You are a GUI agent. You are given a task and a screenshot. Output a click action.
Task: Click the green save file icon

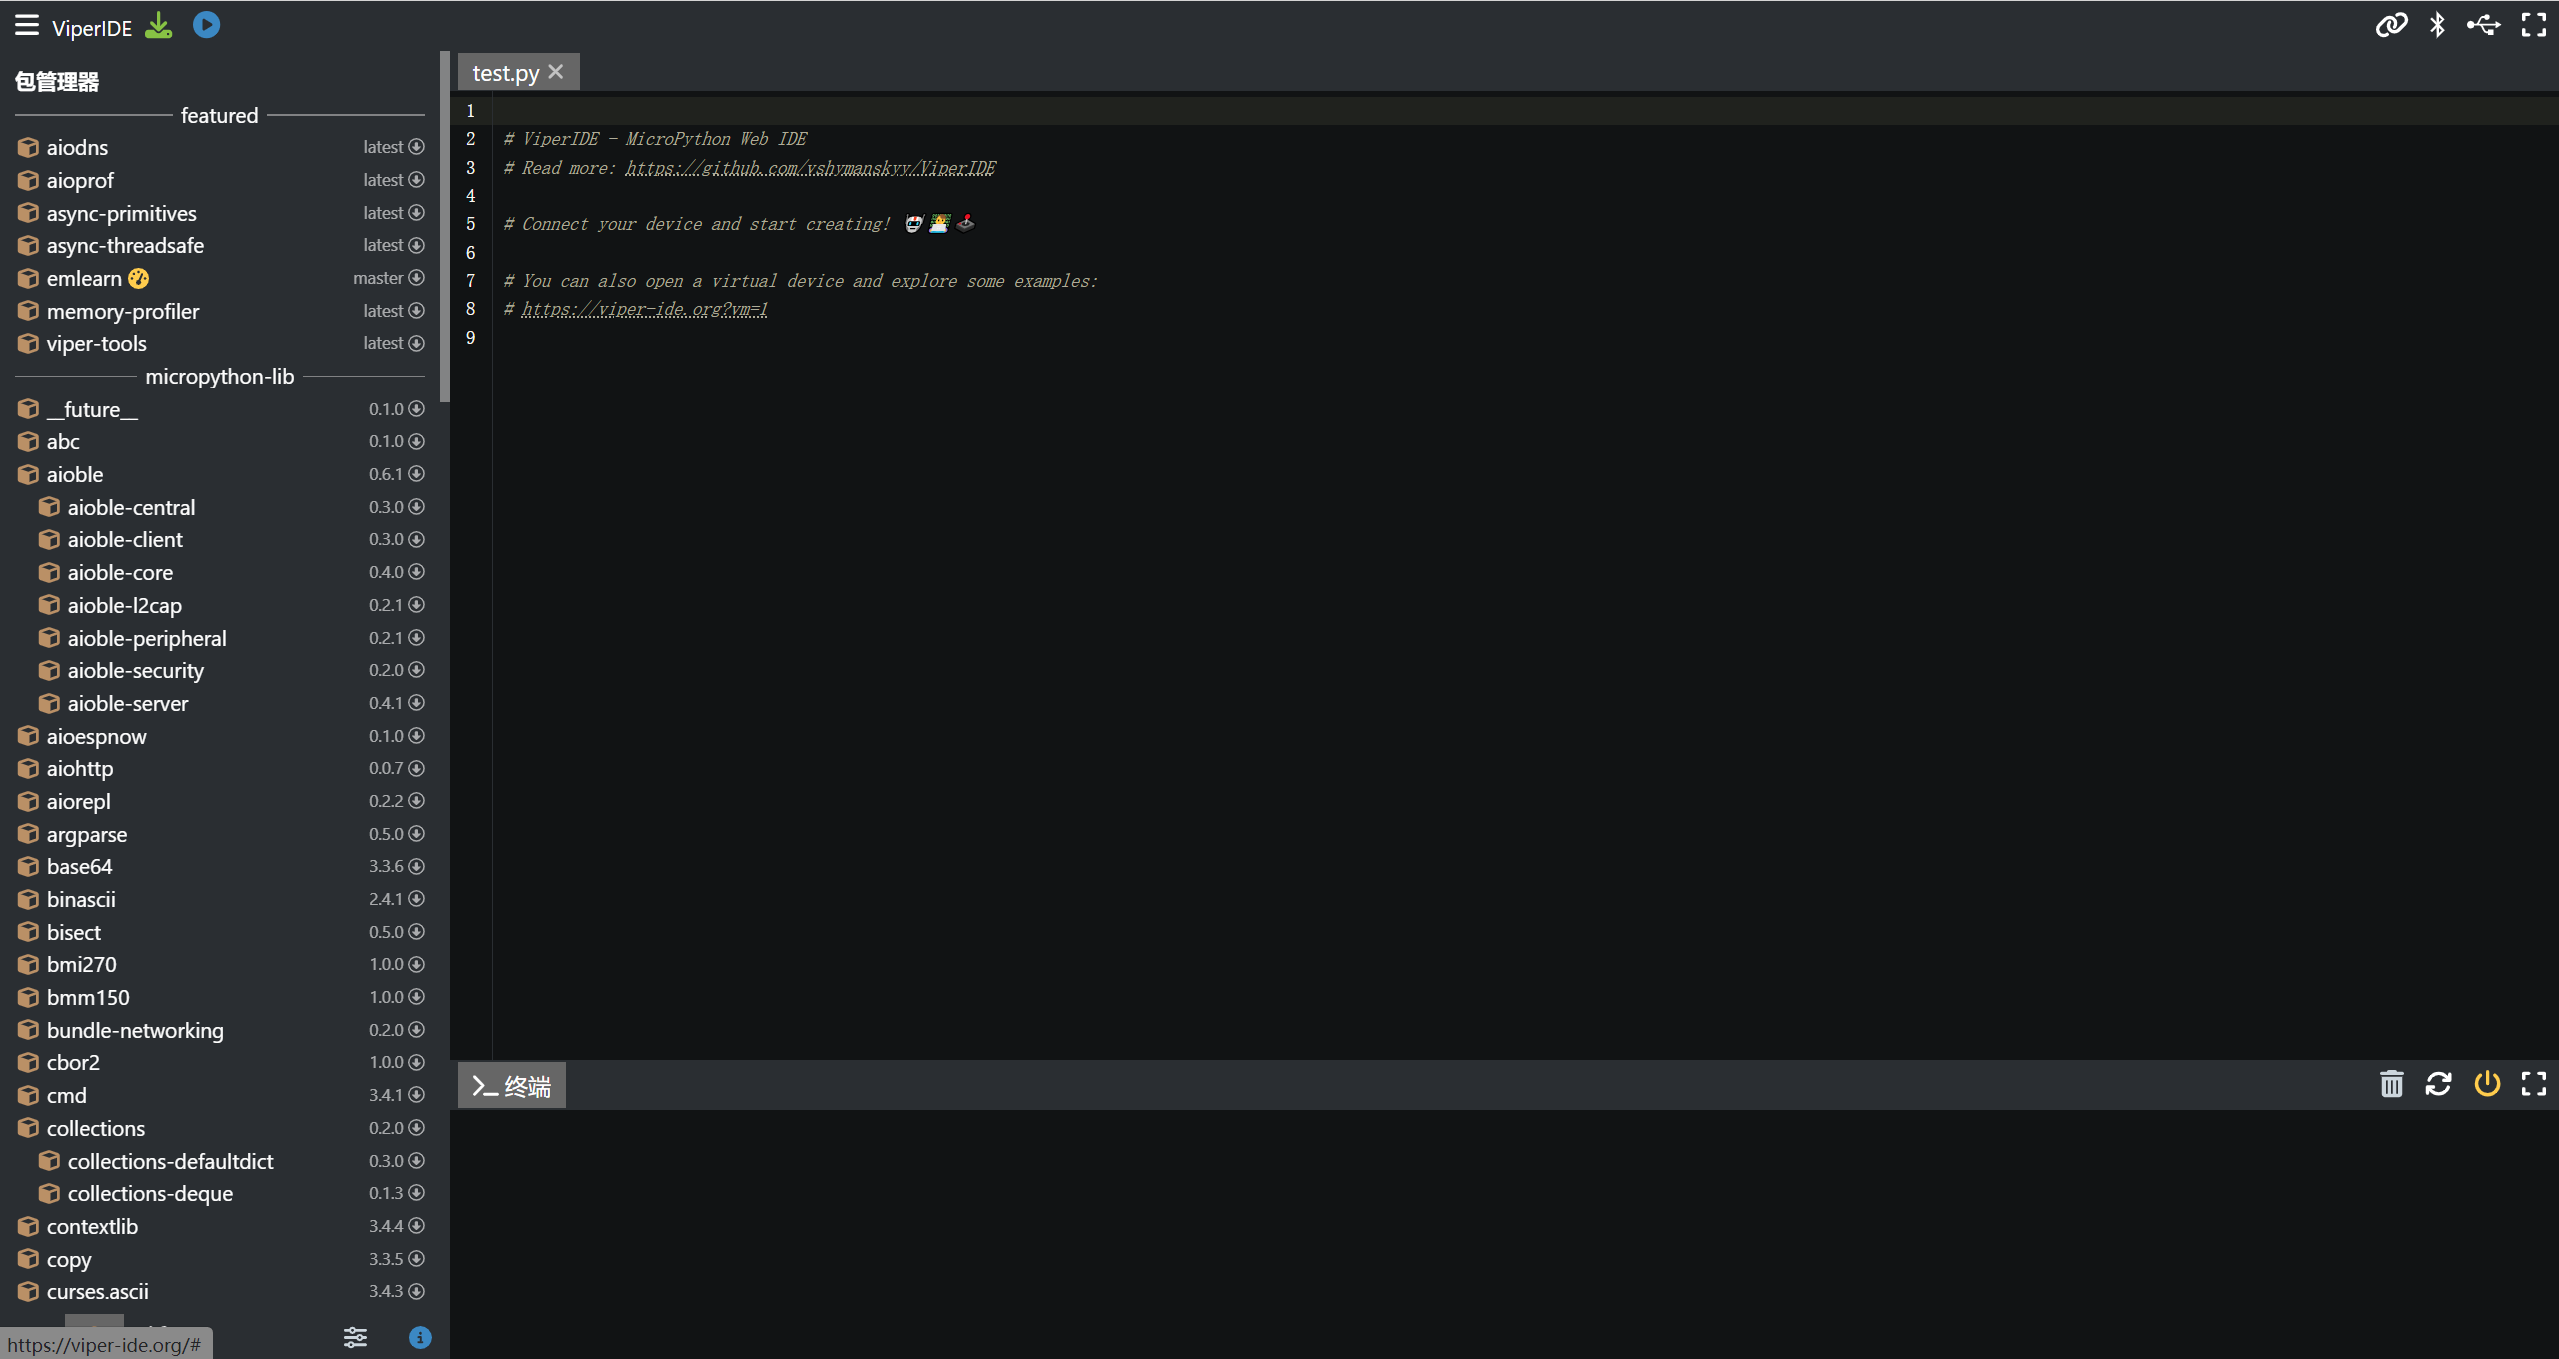point(159,25)
